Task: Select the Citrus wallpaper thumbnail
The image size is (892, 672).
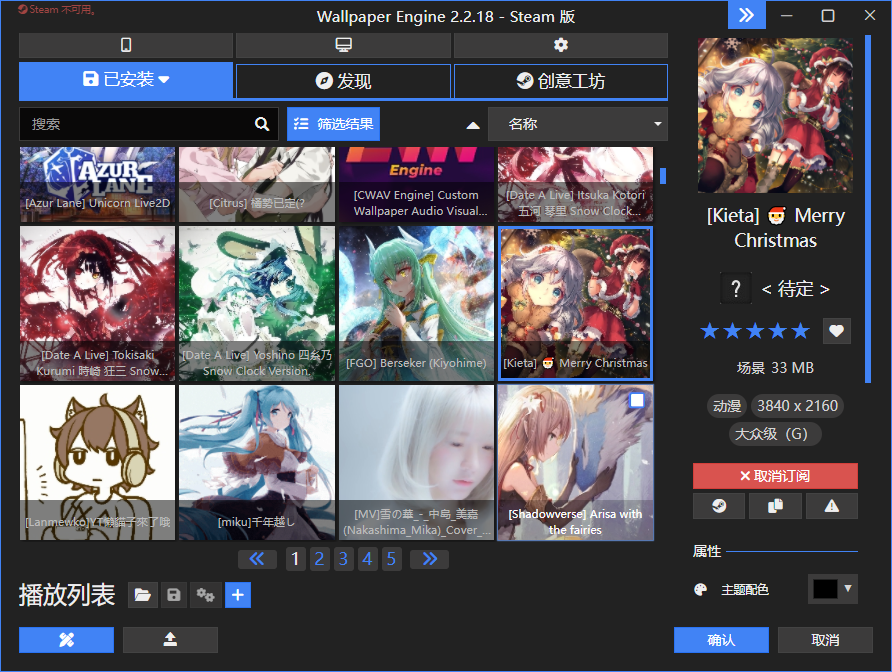Action: pos(257,184)
